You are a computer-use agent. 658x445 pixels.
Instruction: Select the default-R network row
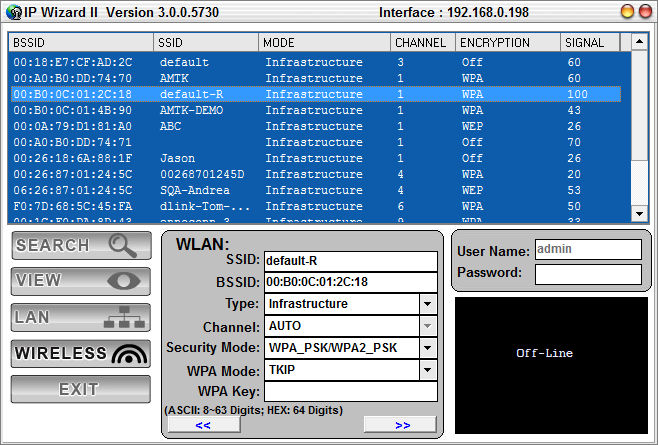tap(316, 94)
